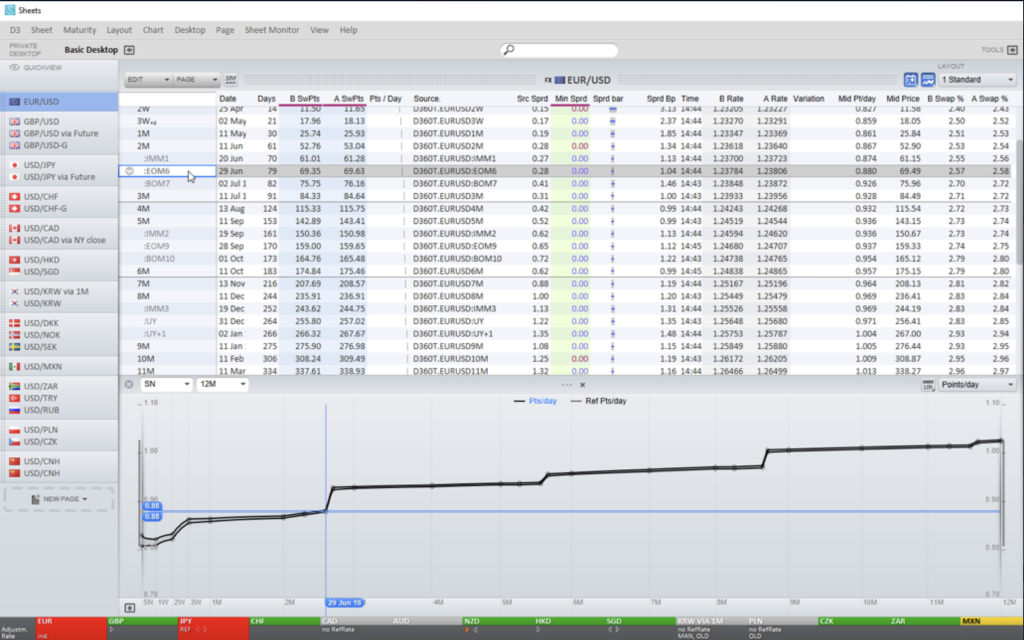Click the table view icon beside Layout

(911, 79)
